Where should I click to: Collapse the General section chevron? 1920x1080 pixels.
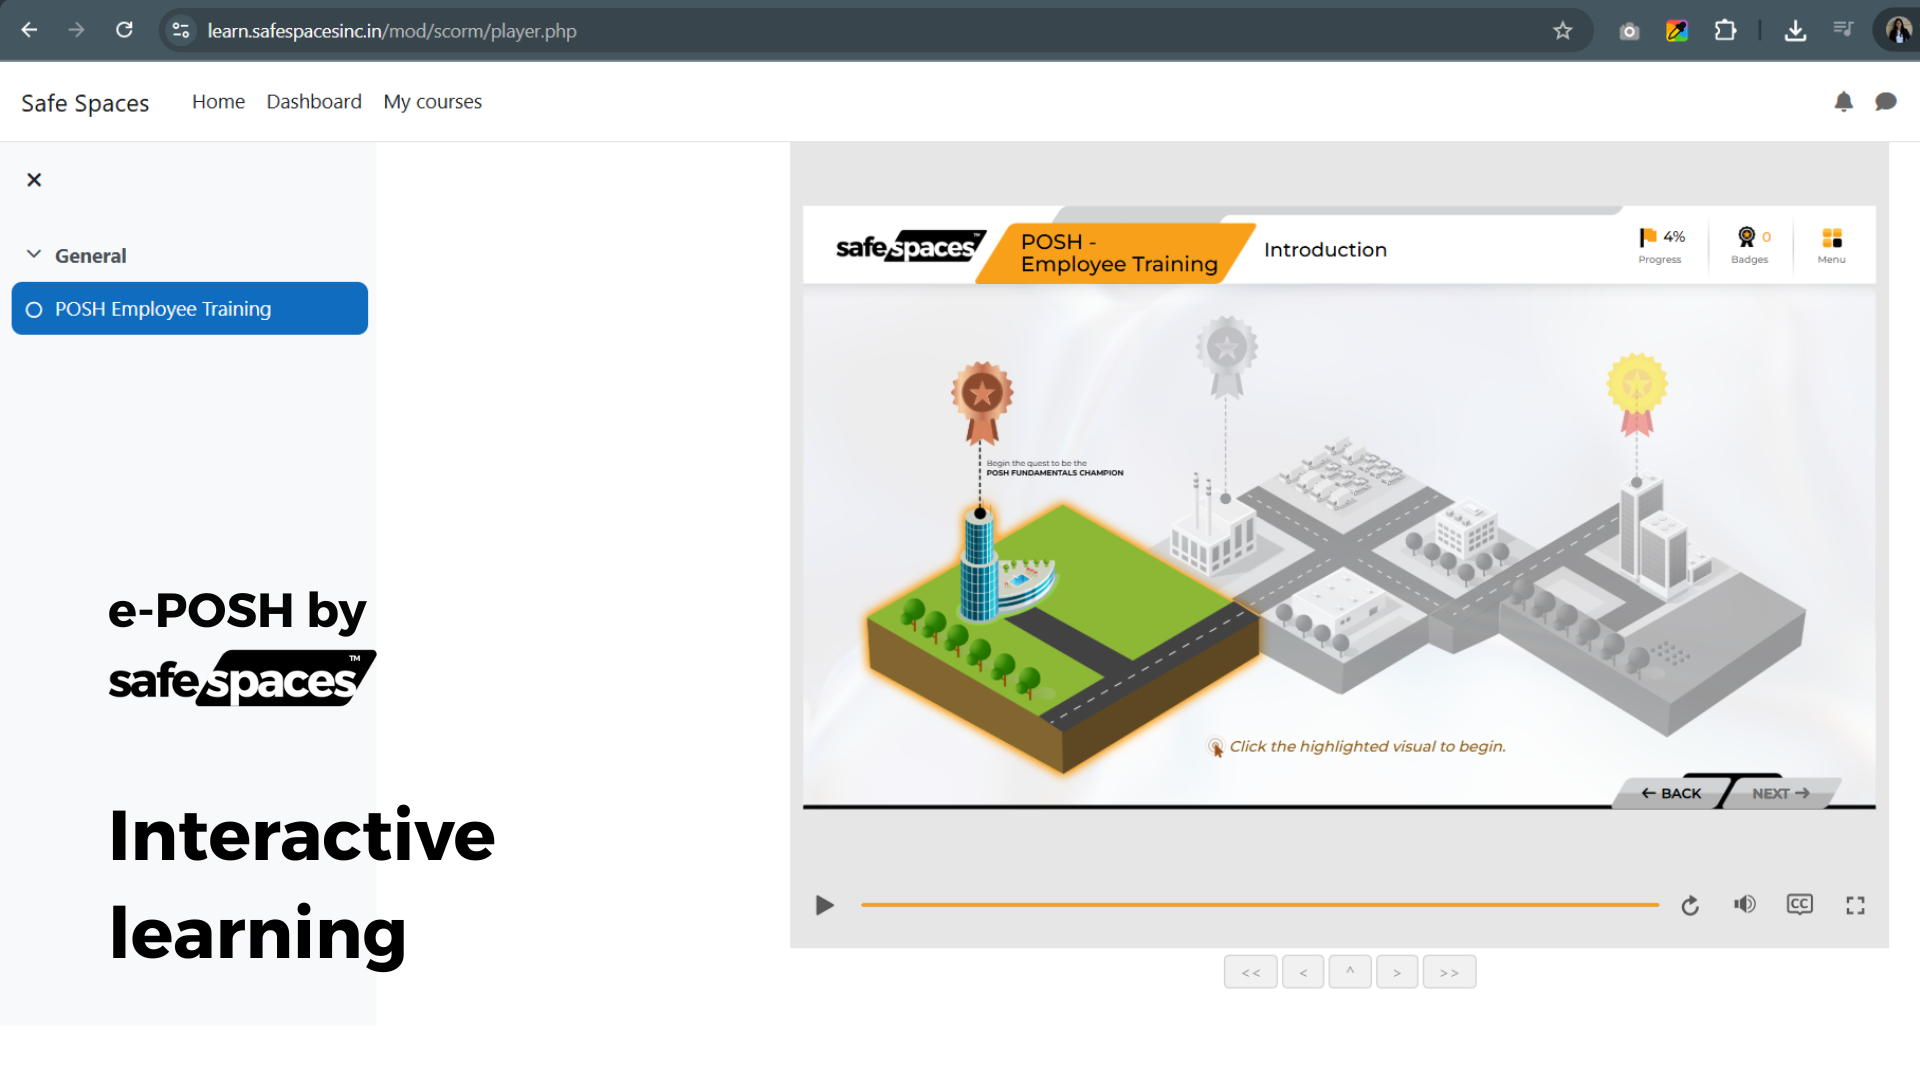click(x=34, y=255)
